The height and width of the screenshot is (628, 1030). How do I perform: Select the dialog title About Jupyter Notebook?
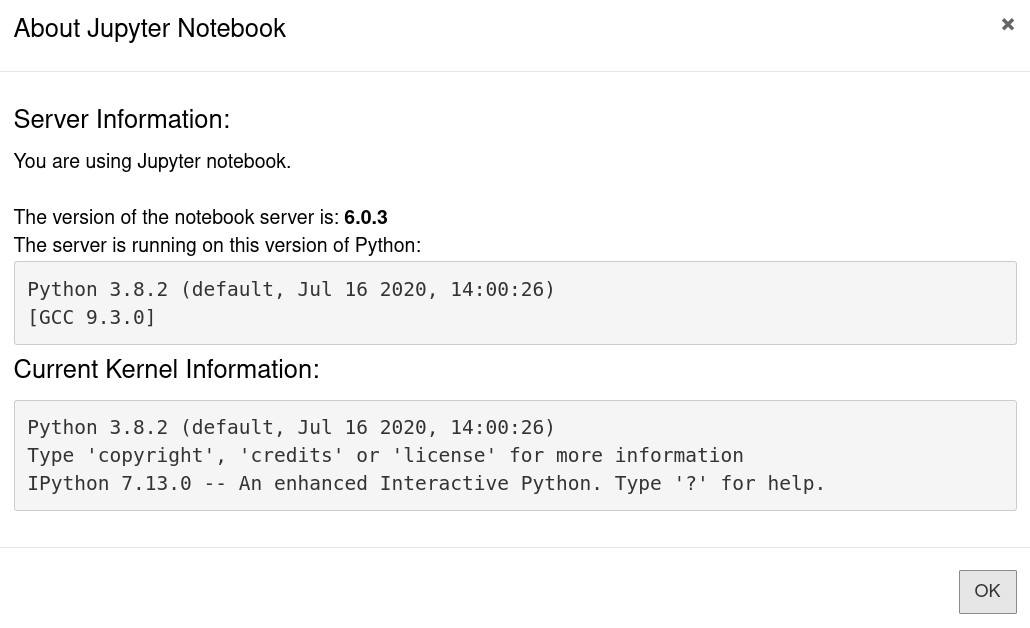click(150, 28)
